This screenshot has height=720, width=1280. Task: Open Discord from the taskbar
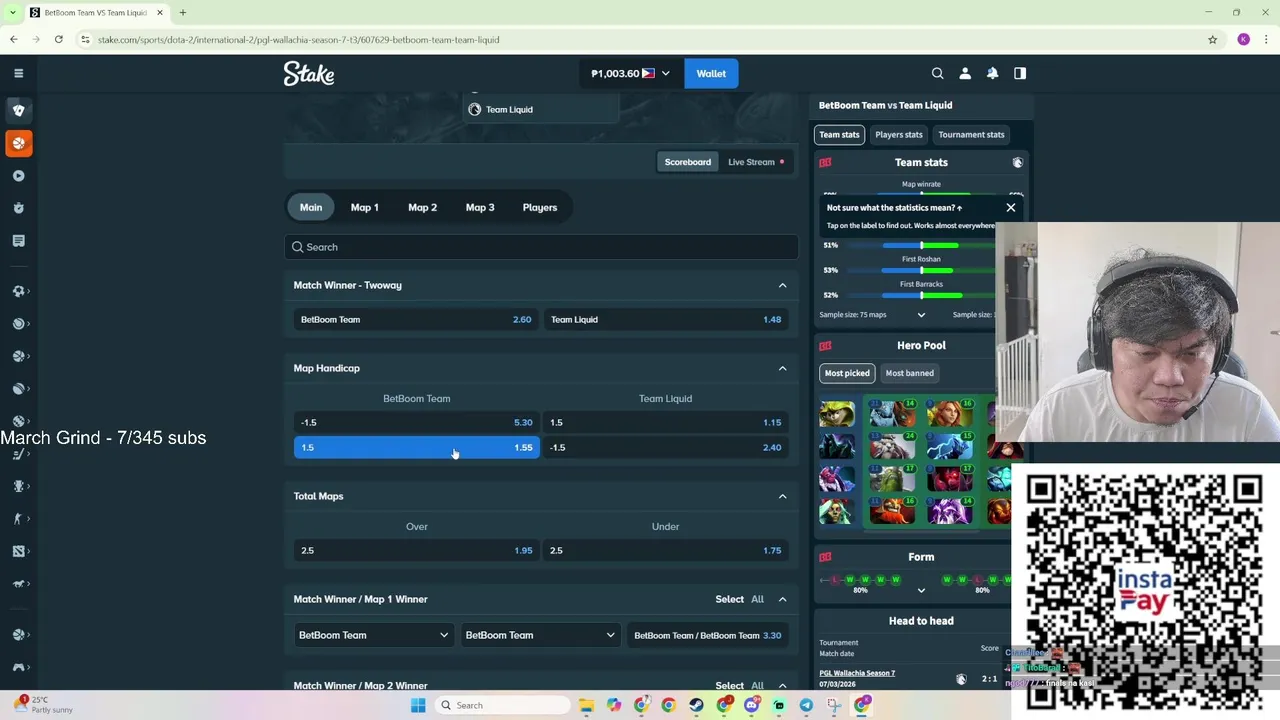[x=752, y=705]
